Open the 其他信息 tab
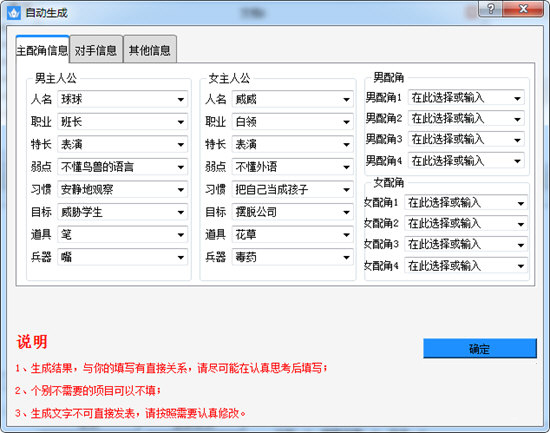This screenshot has height=433, width=550. click(x=150, y=50)
